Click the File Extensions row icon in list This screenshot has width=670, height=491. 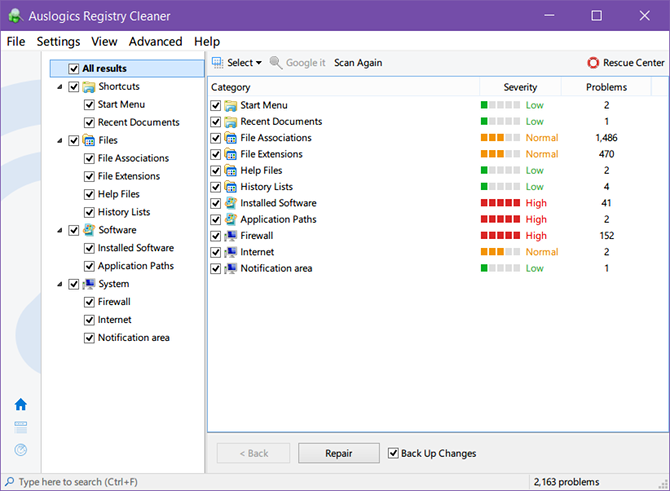(231, 154)
